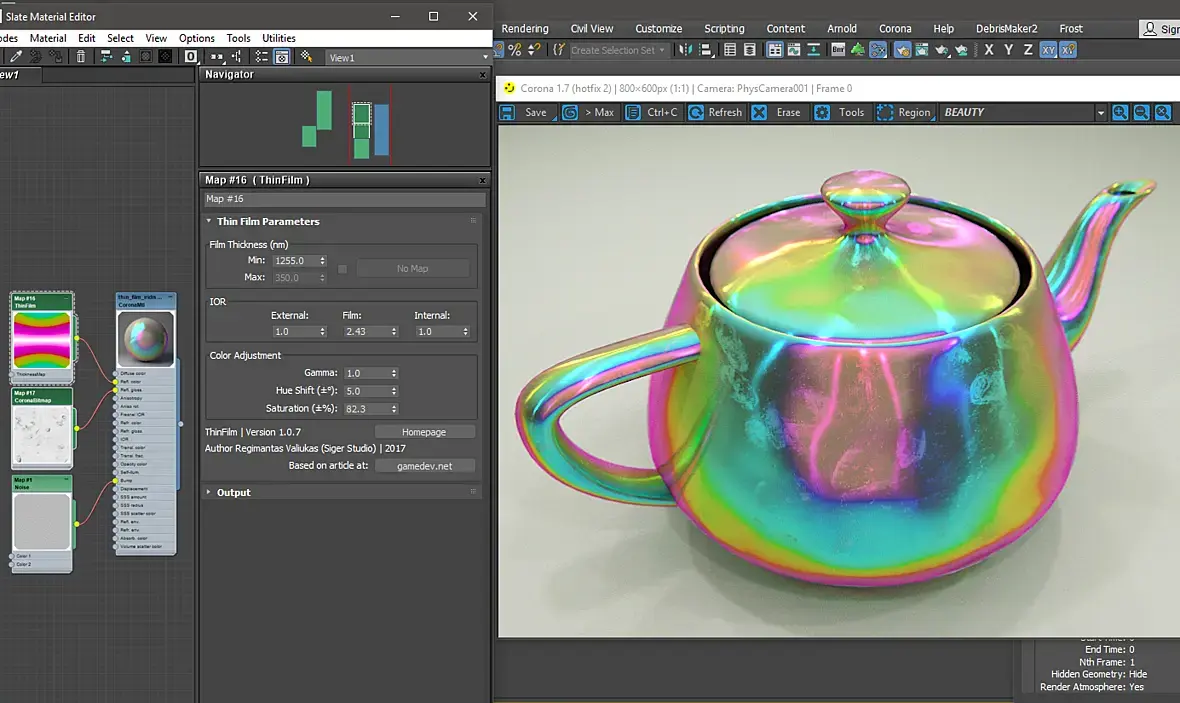
Task: Click the zoom in magnifier icon
Action: click(1120, 112)
